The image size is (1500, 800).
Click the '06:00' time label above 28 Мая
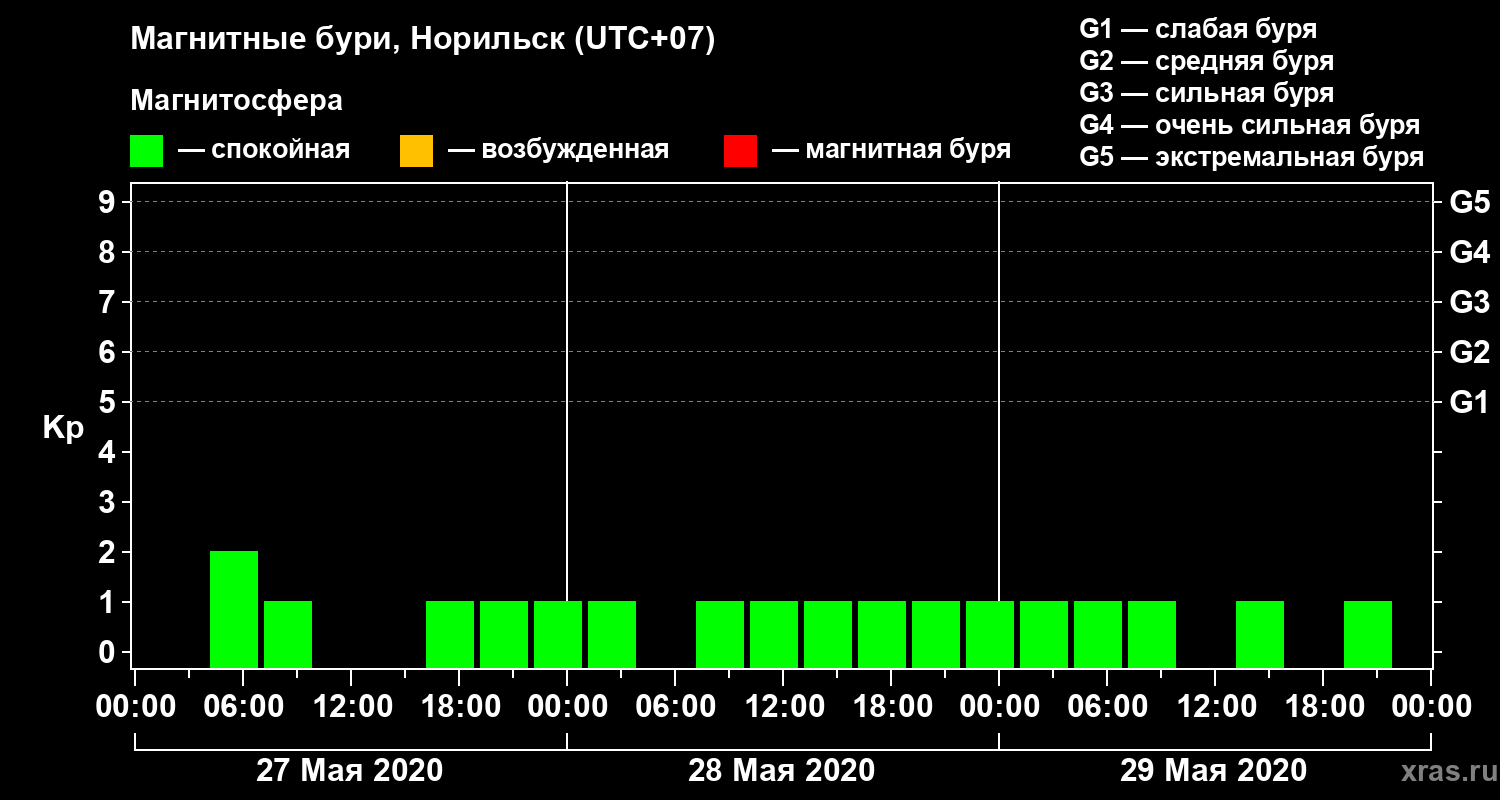tap(674, 707)
